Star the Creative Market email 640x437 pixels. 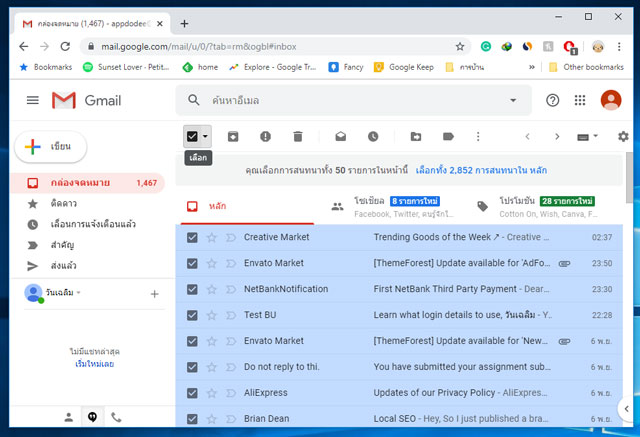(x=211, y=237)
